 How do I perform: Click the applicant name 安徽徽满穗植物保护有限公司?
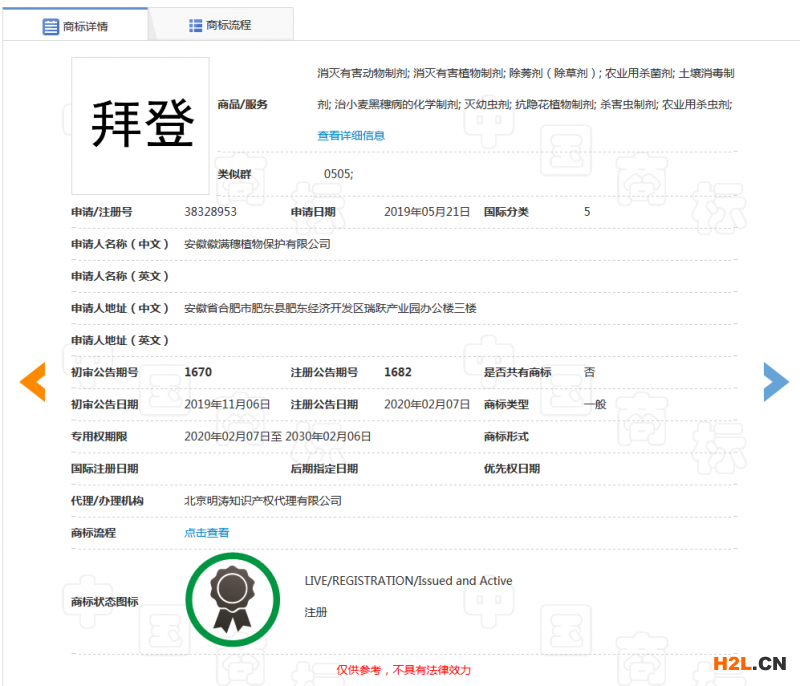(257, 244)
